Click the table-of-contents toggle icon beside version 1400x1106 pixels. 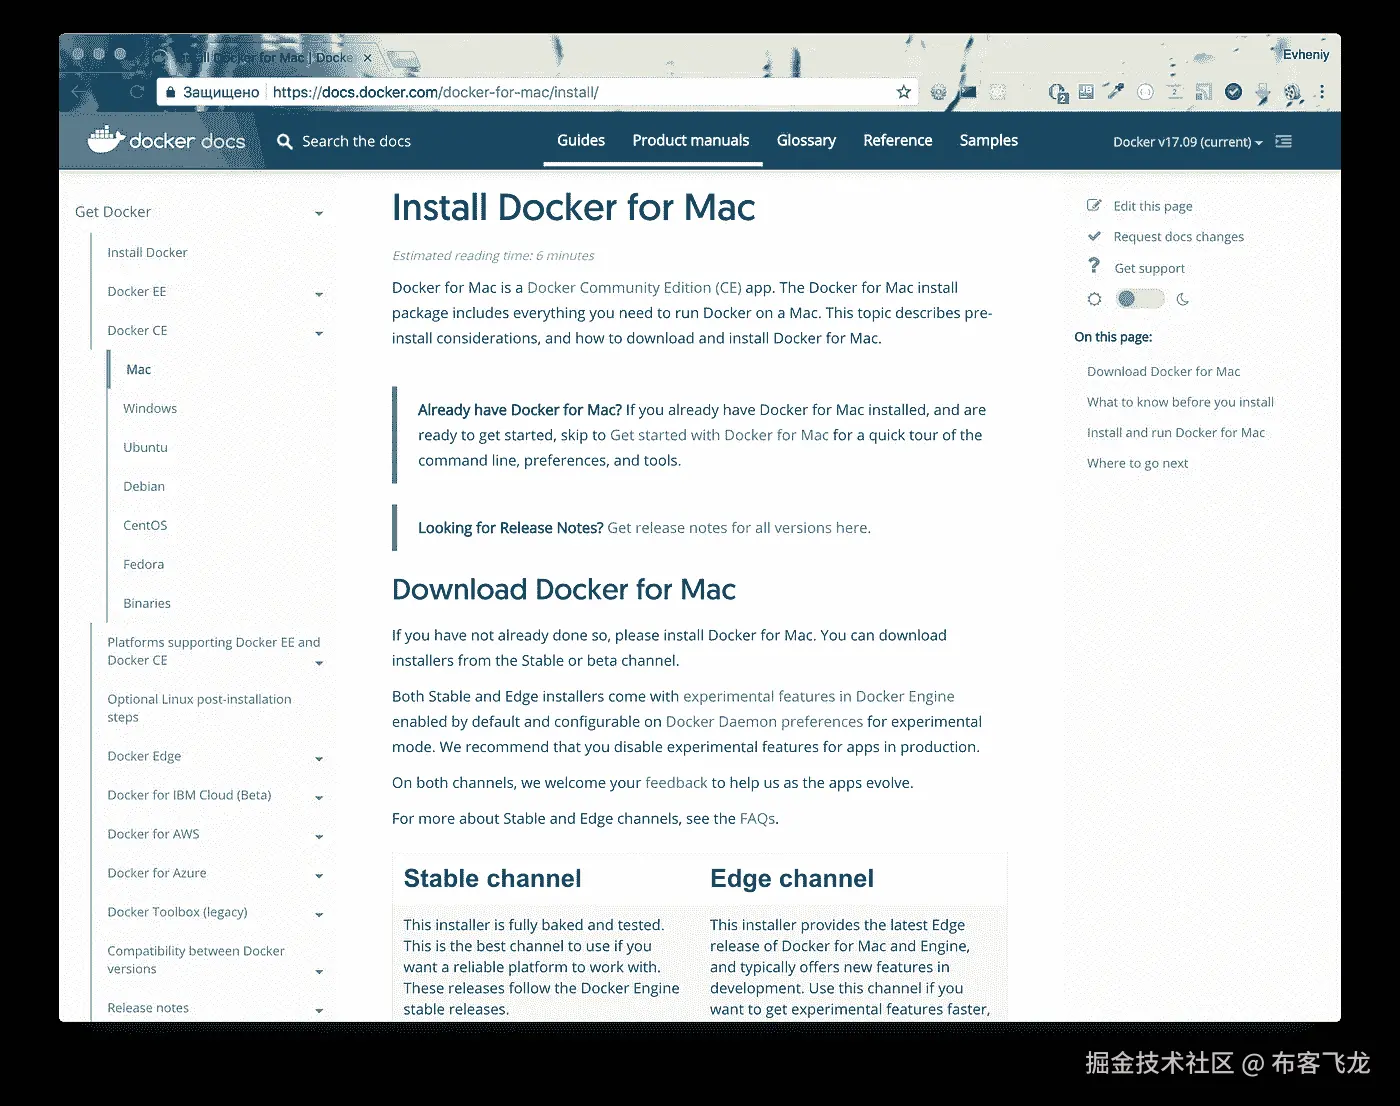1284,141
